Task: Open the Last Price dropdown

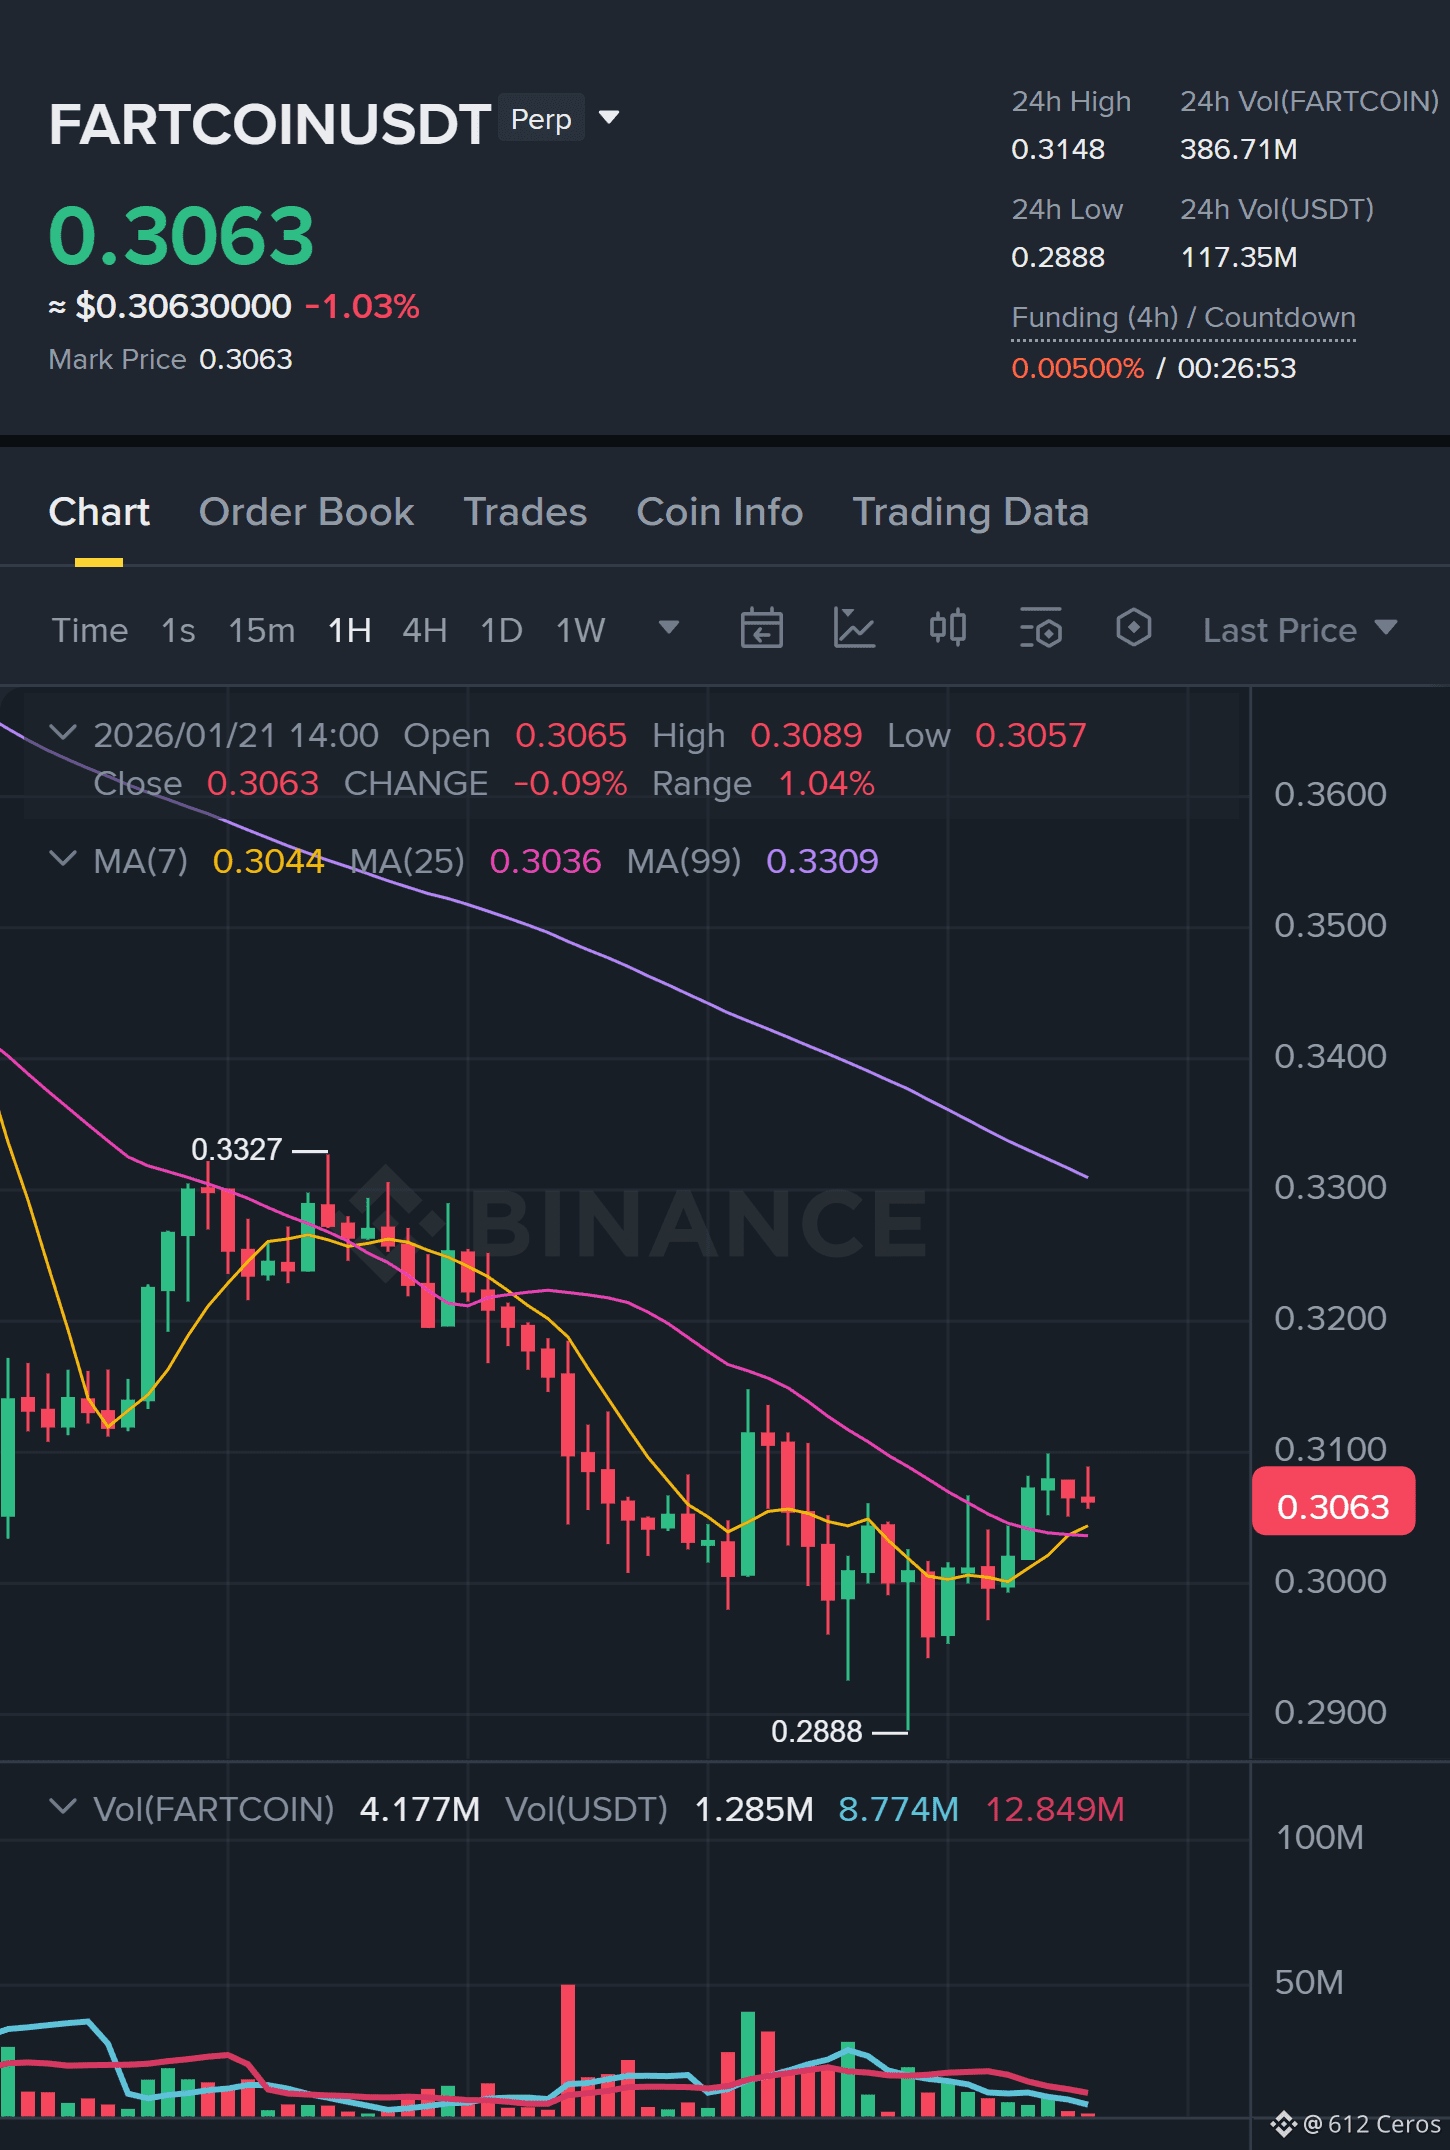Action: coord(1299,630)
